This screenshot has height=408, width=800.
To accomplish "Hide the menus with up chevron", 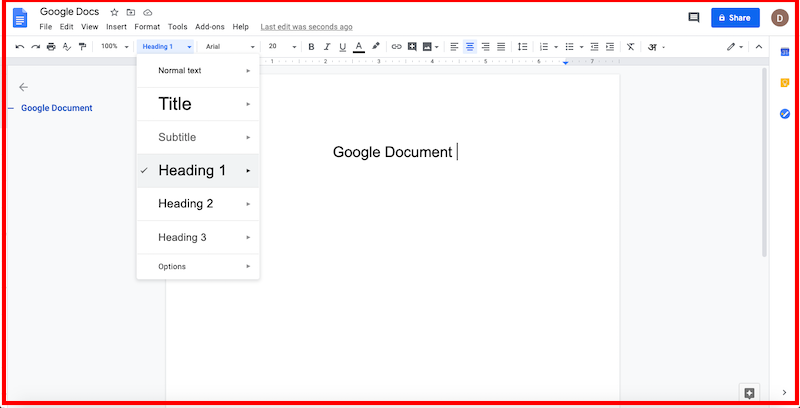I will [759, 47].
